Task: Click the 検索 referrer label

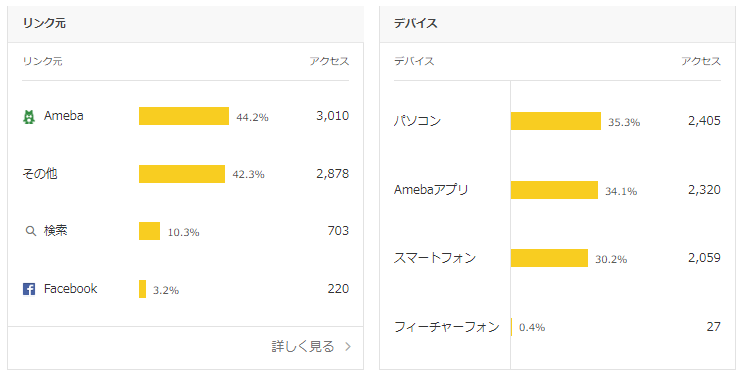Action: (x=55, y=231)
